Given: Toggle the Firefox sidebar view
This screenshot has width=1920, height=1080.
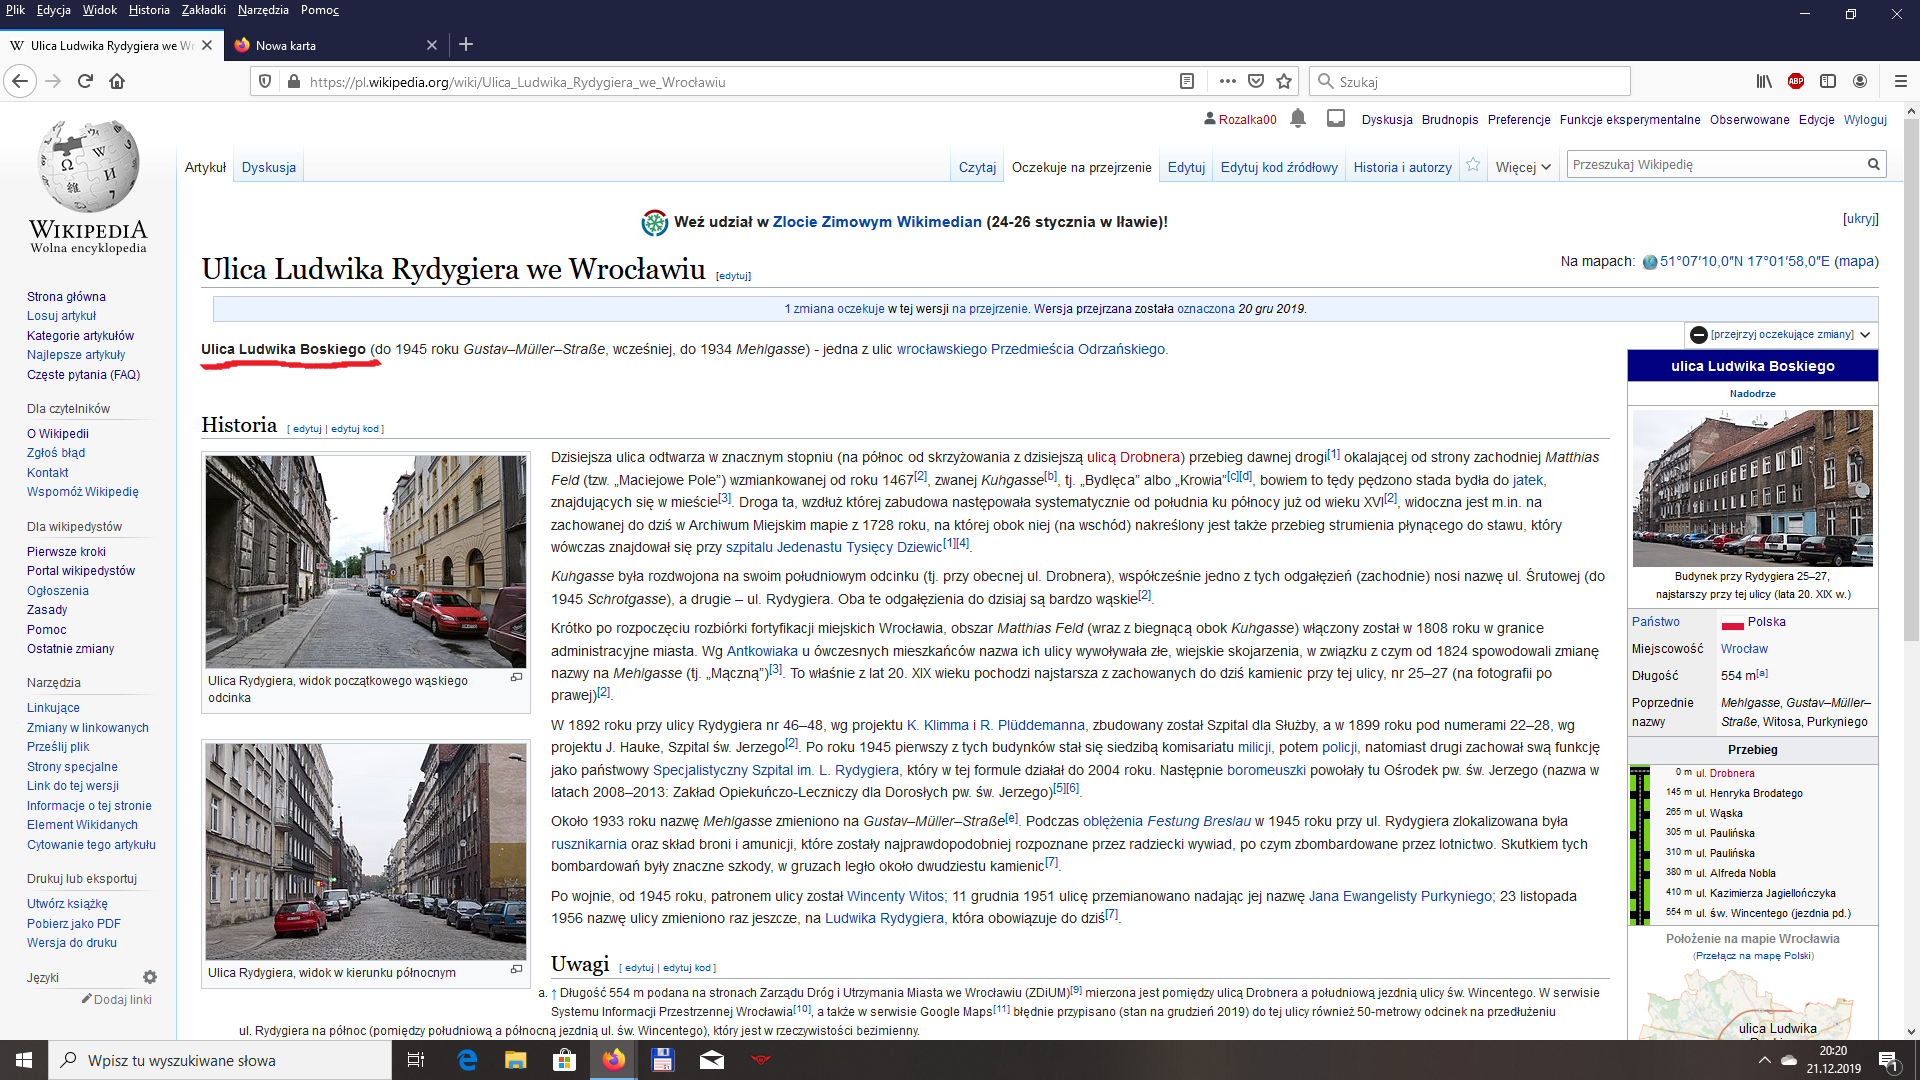Looking at the screenshot, I should (1828, 81).
